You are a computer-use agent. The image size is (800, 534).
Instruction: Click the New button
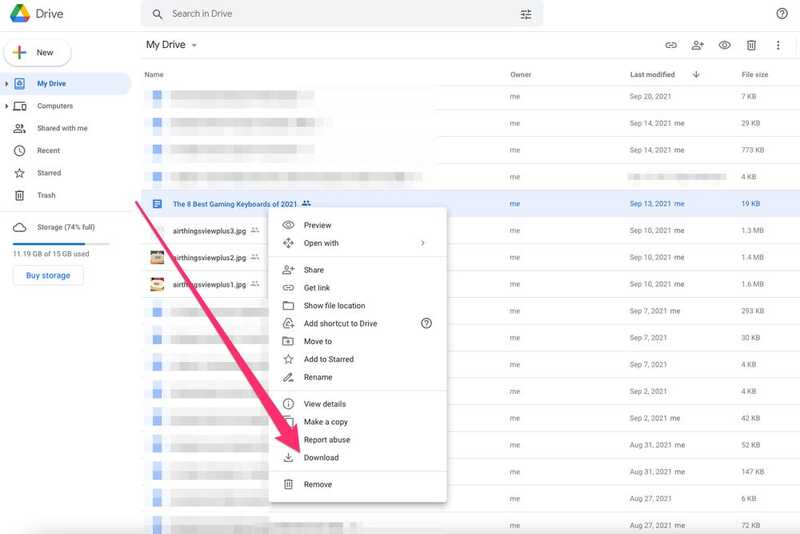click(38, 53)
